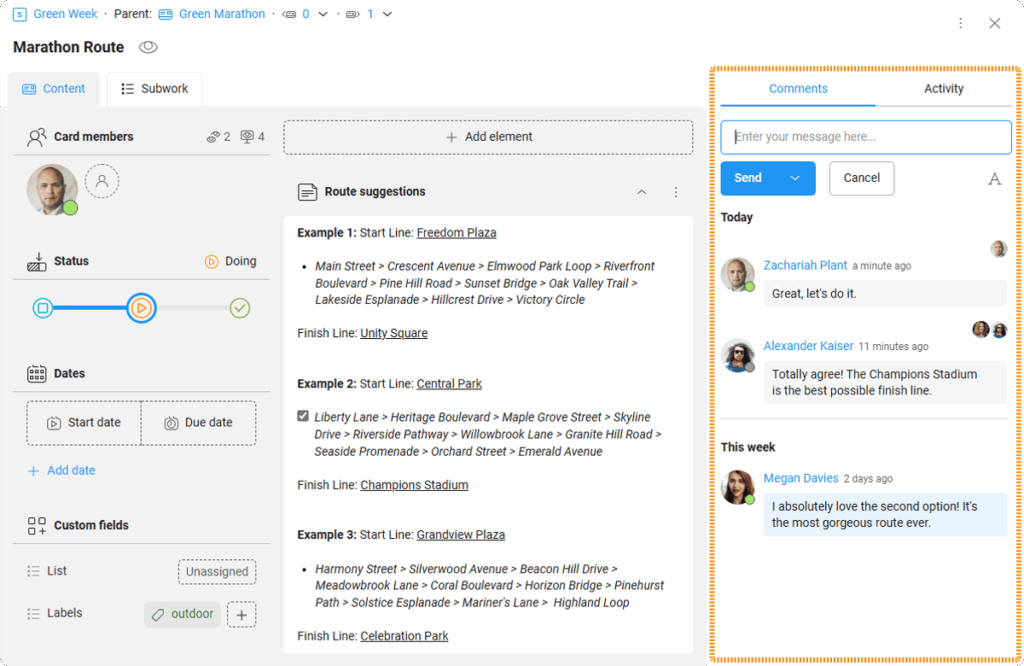Open the Champions Stadium link

click(x=414, y=485)
